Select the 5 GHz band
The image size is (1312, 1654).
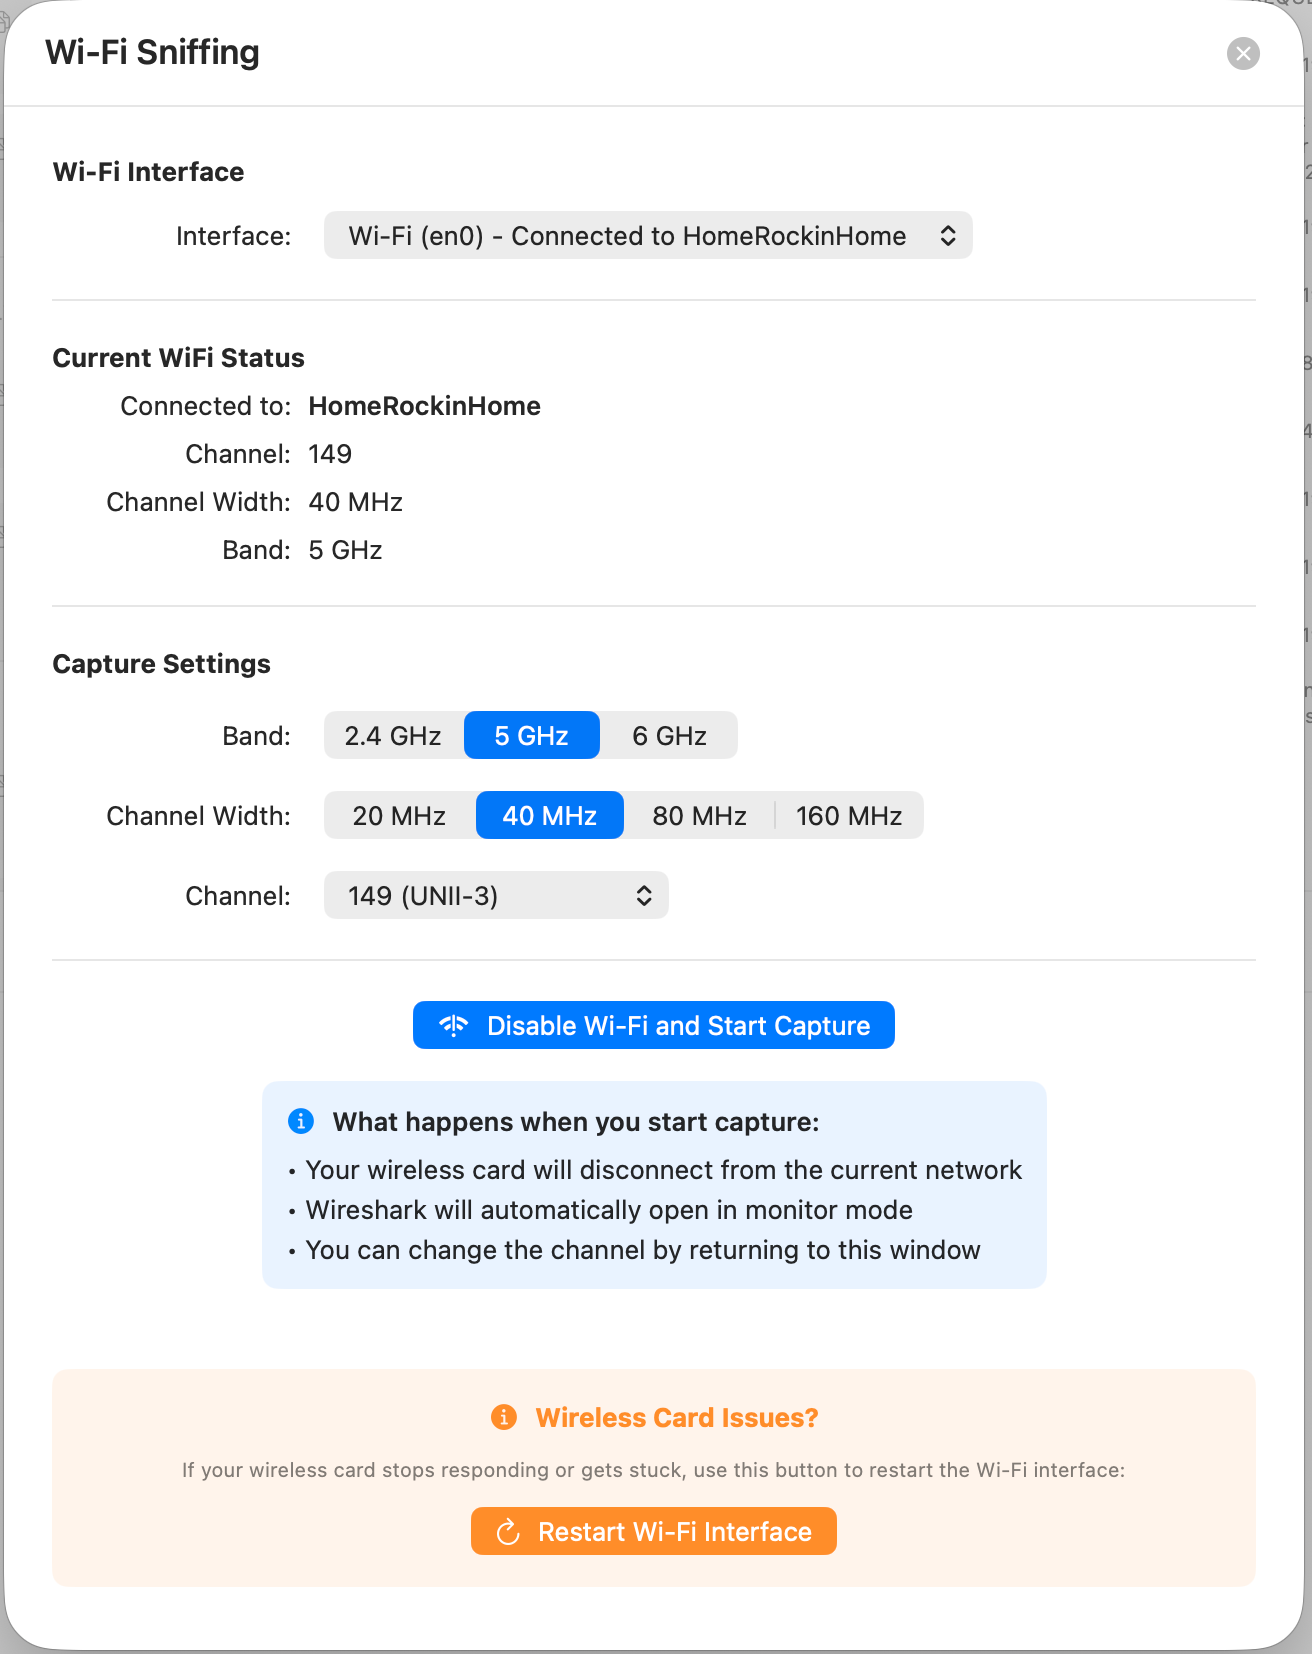tap(531, 736)
